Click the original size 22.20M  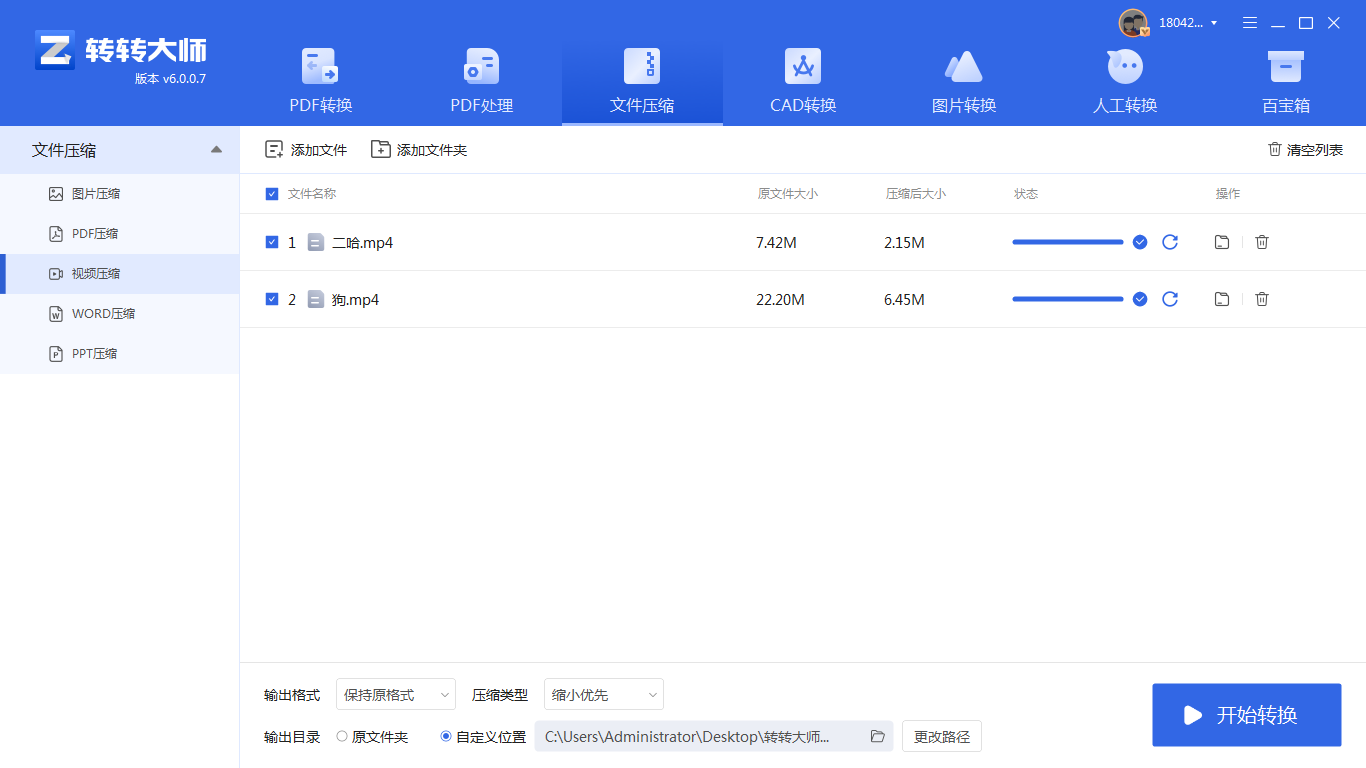pyautogui.click(x=780, y=300)
